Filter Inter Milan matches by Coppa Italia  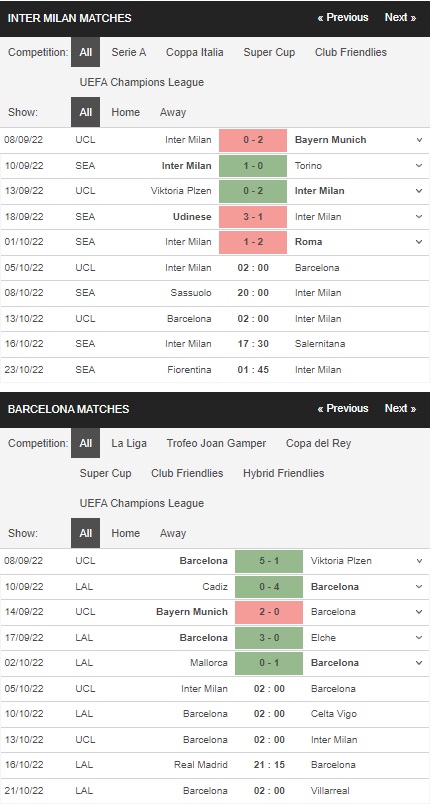[195, 52]
